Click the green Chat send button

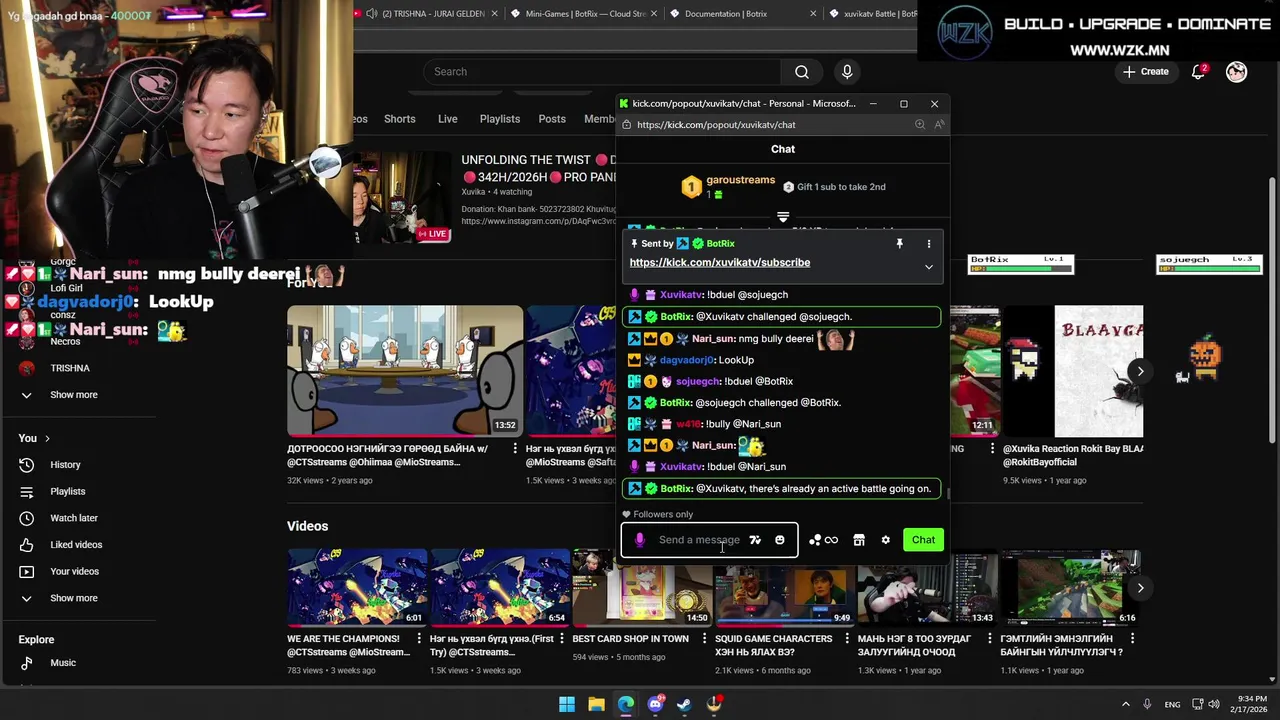(923, 540)
